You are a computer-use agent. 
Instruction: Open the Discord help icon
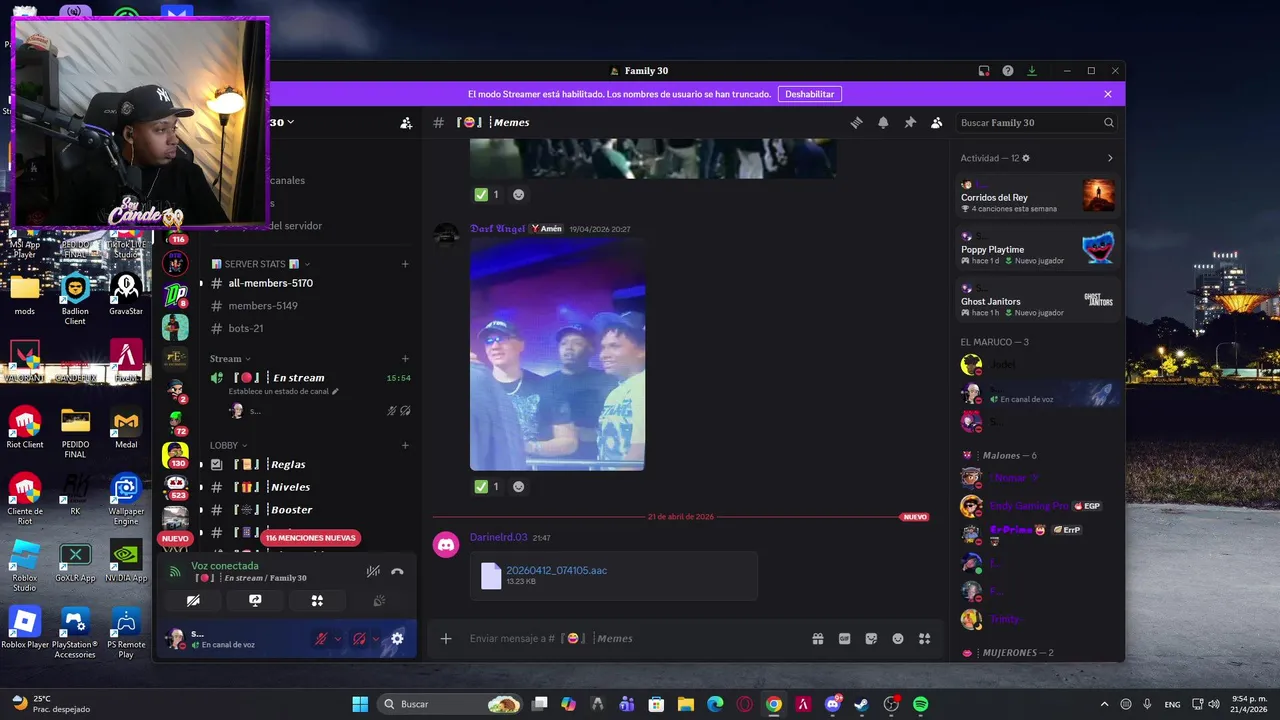click(1008, 71)
